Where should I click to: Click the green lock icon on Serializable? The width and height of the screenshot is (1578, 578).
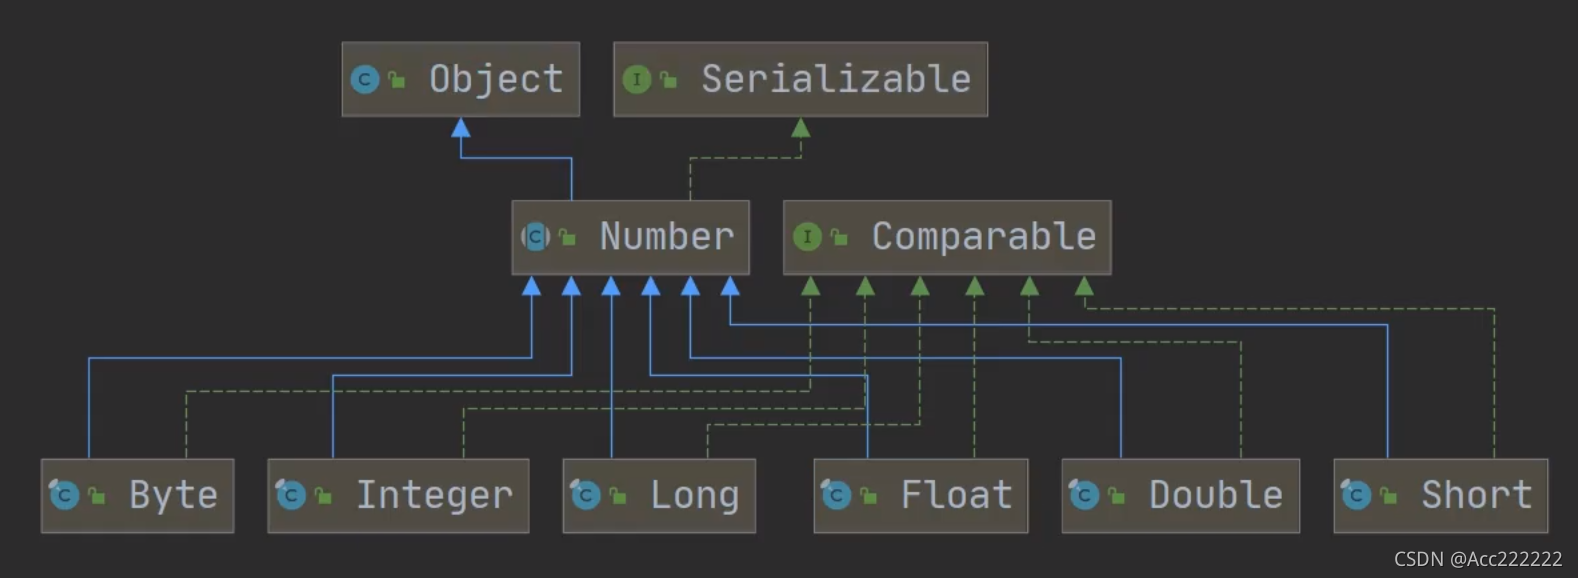point(669,80)
